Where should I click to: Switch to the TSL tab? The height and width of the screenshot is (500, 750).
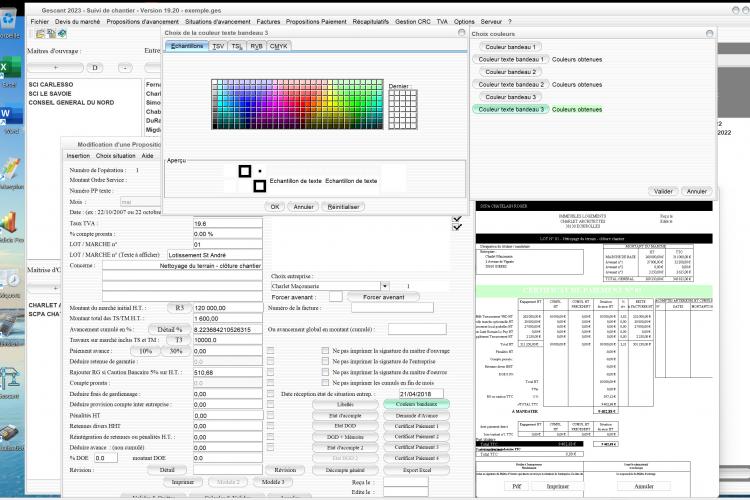pyautogui.click(x=237, y=46)
